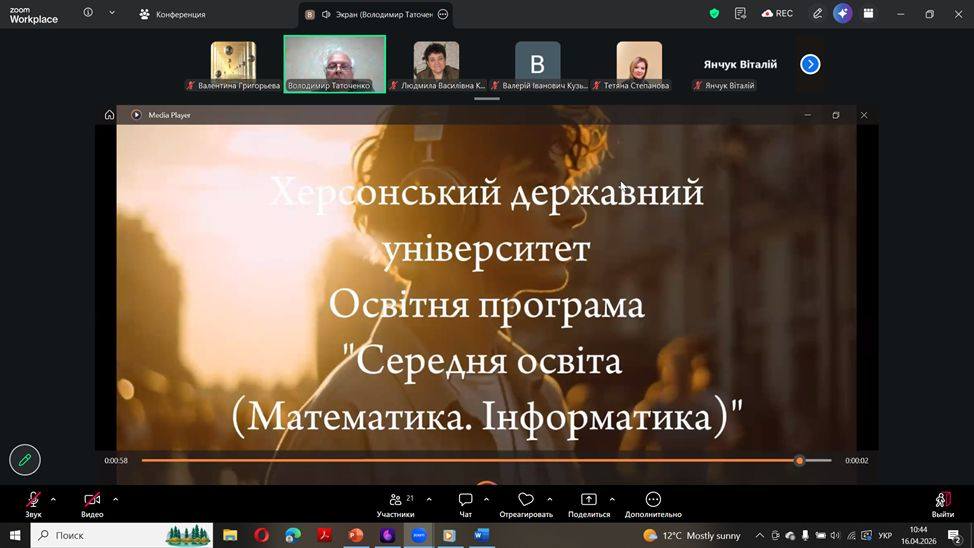Viewport: 974px width, 548px height.
Task: Select Тетяна Степанова participant thumbnail
Action: [639, 65]
